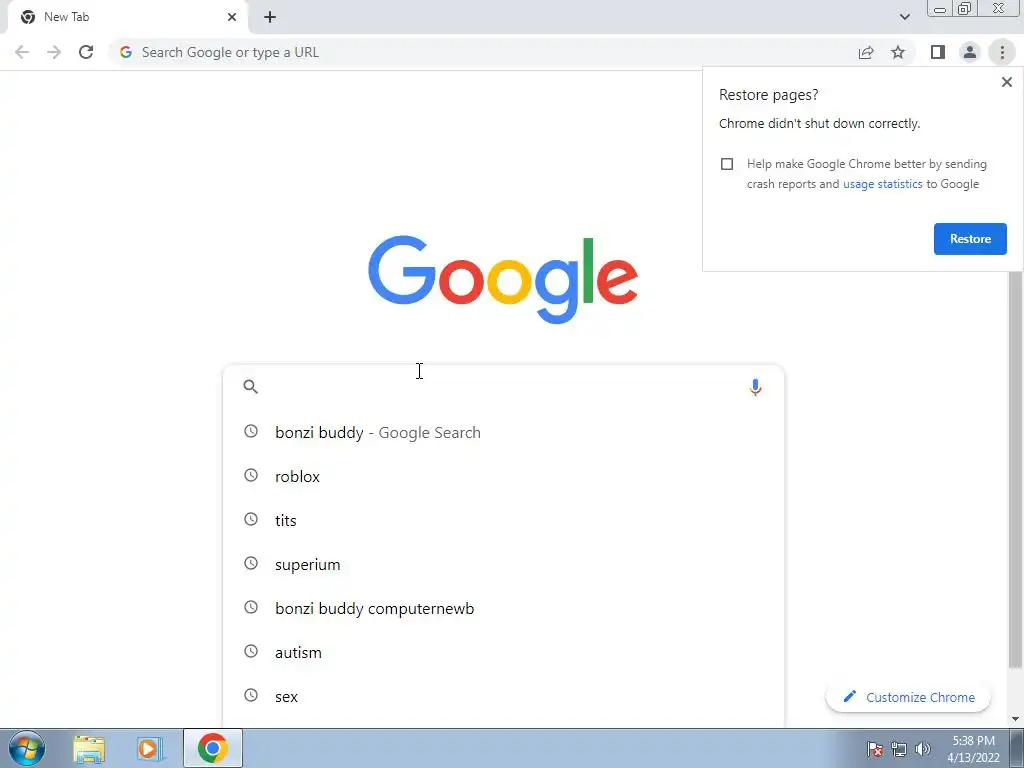Open network tray icon
Viewport: 1024px width, 768px height.
tap(899, 749)
